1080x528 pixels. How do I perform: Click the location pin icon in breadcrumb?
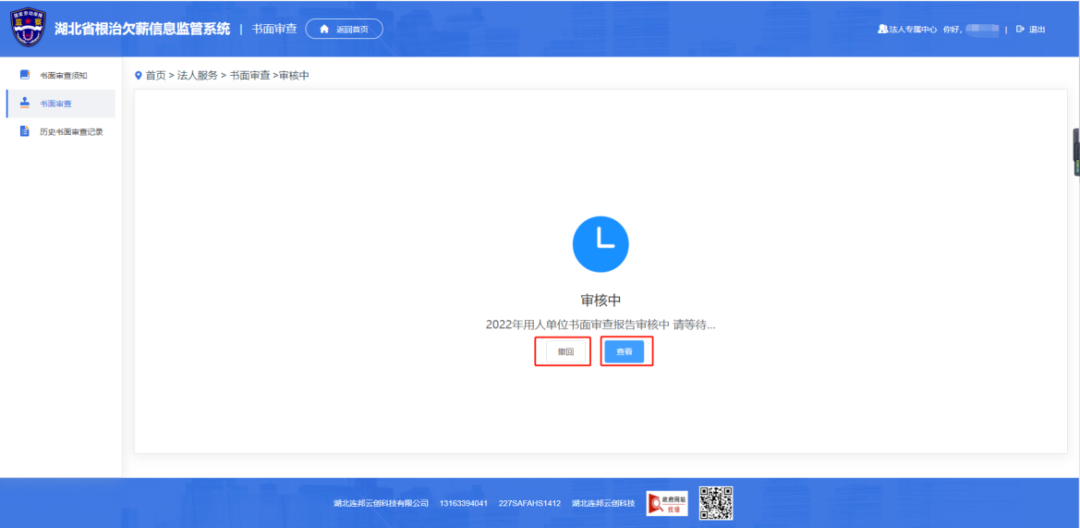tap(138, 76)
